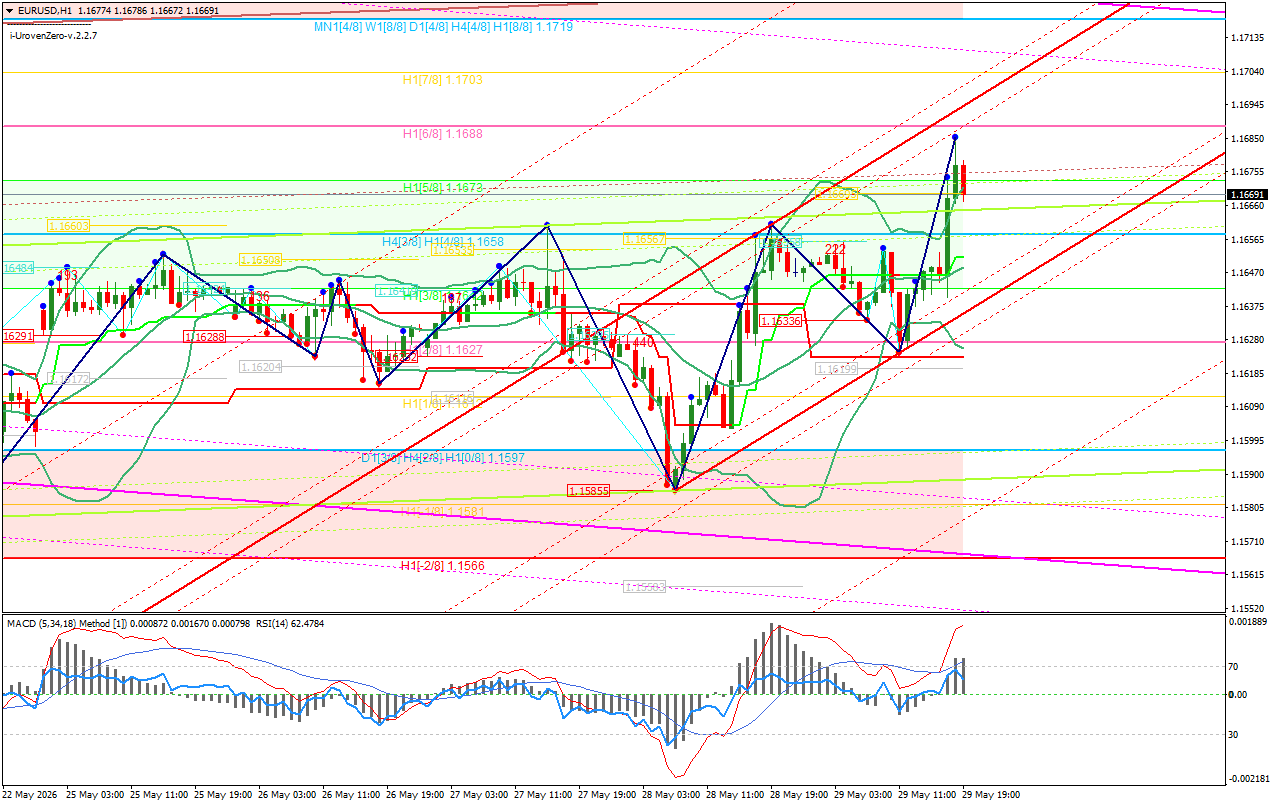Click the 1.1713 price scale label
Viewport: 1271px width, 806px height.
click(x=1246, y=37)
